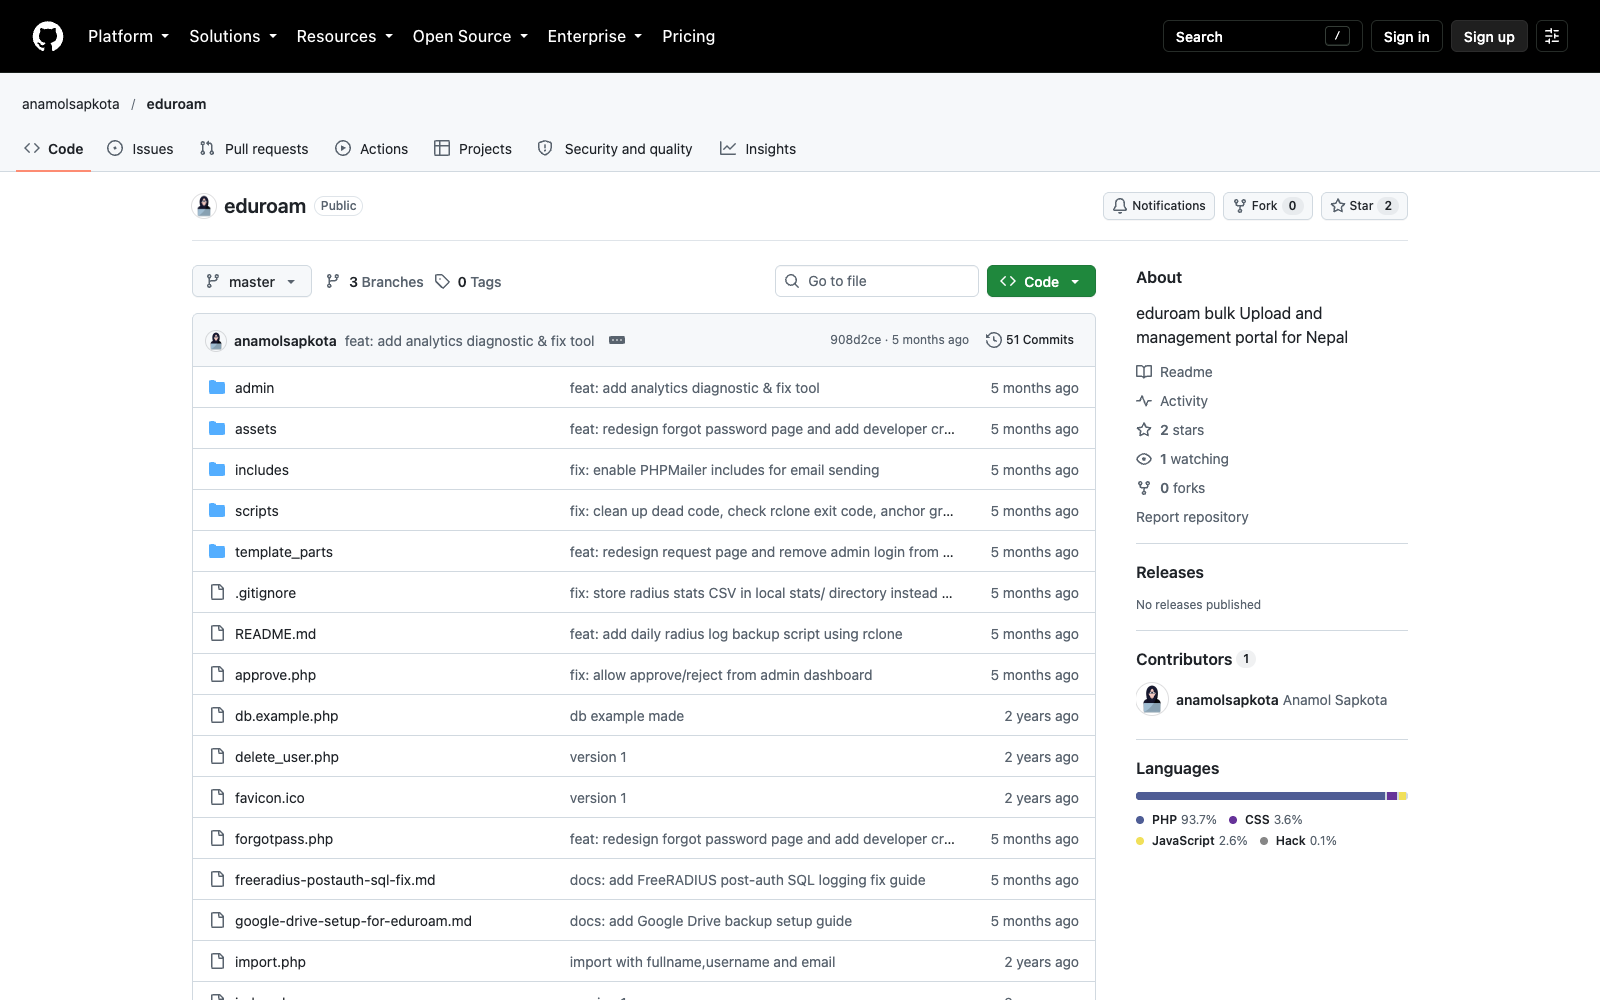Click the branch icon beside 3 Branches

coord(333,282)
